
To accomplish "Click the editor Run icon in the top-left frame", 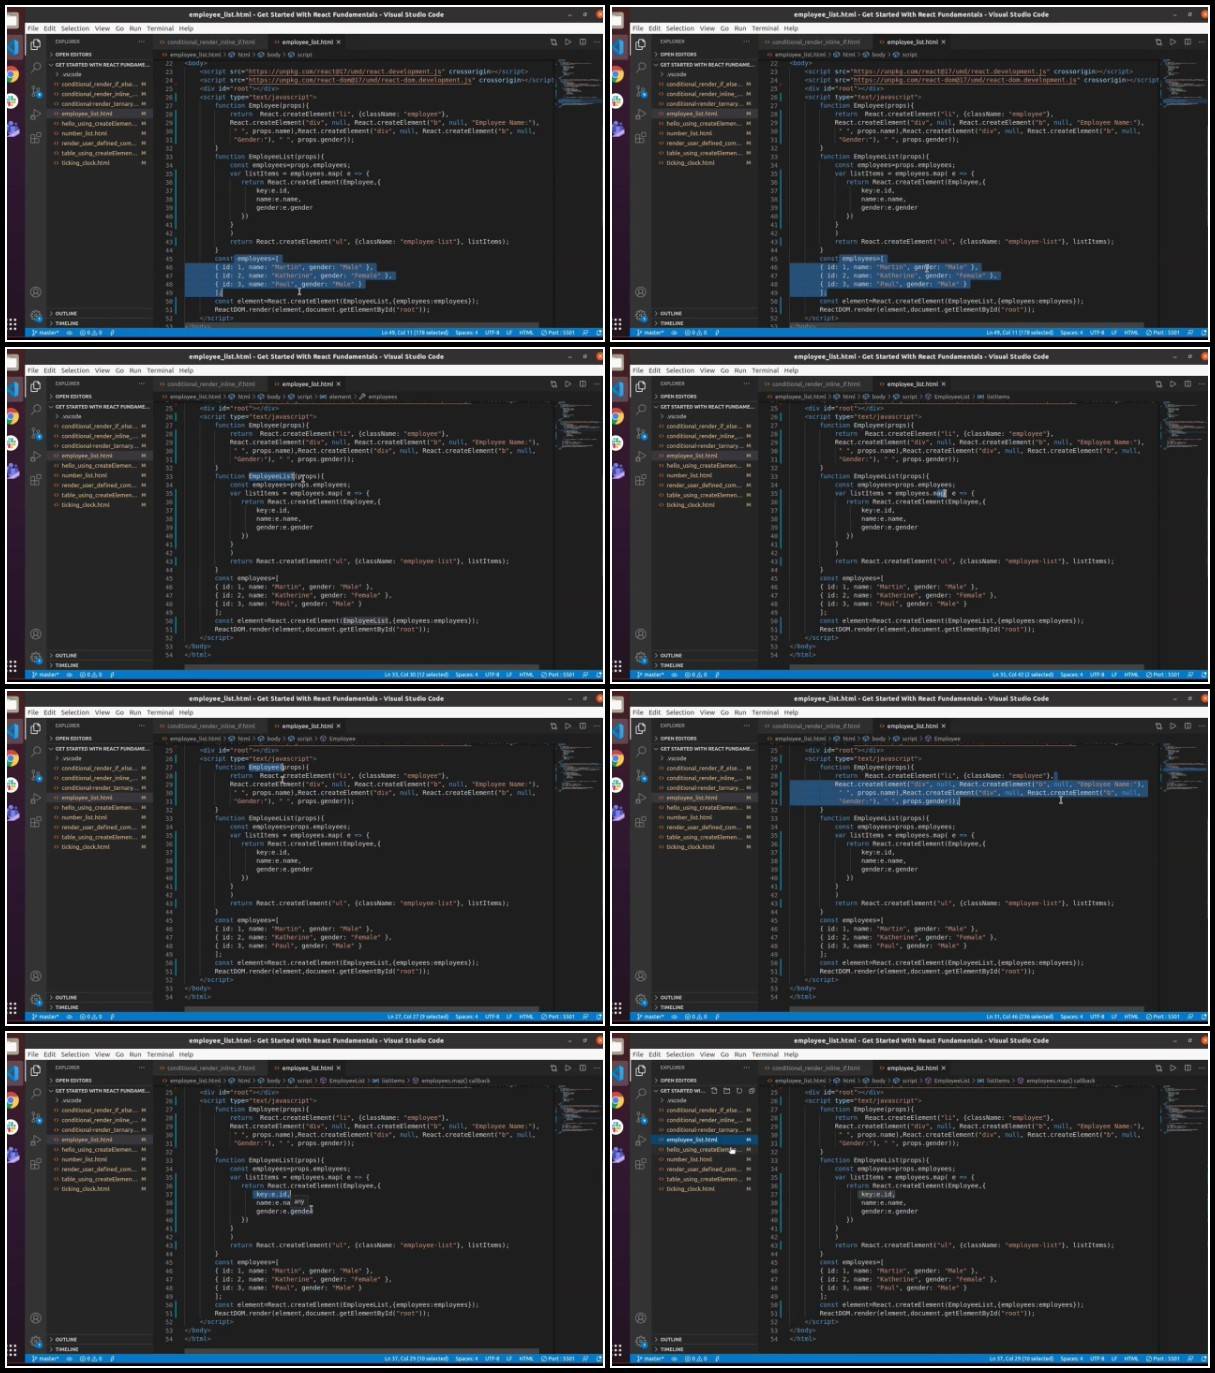I will (x=568, y=42).
